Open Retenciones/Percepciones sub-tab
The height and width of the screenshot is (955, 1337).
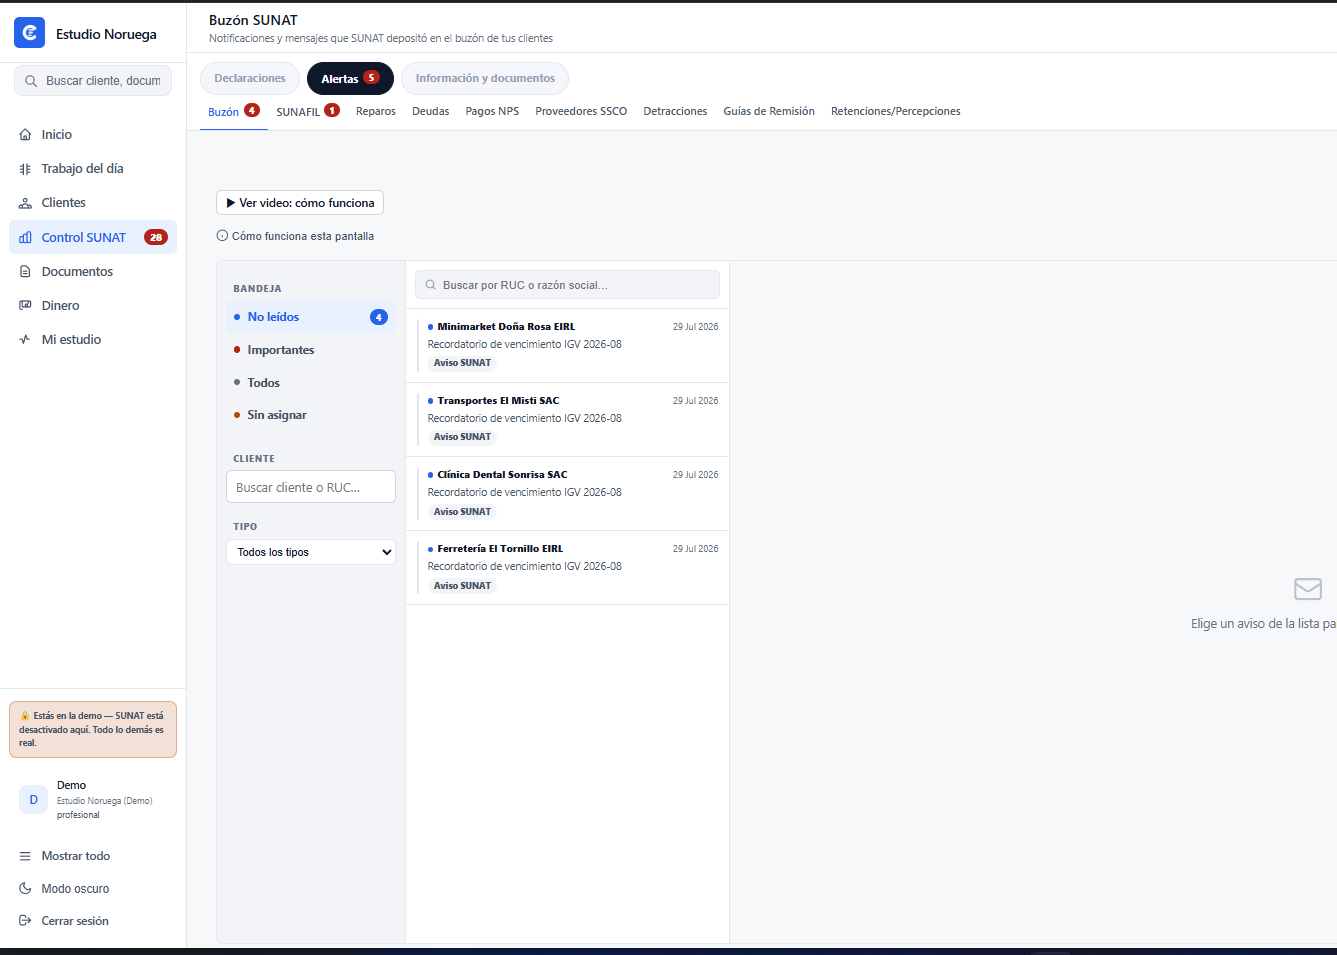pos(896,111)
